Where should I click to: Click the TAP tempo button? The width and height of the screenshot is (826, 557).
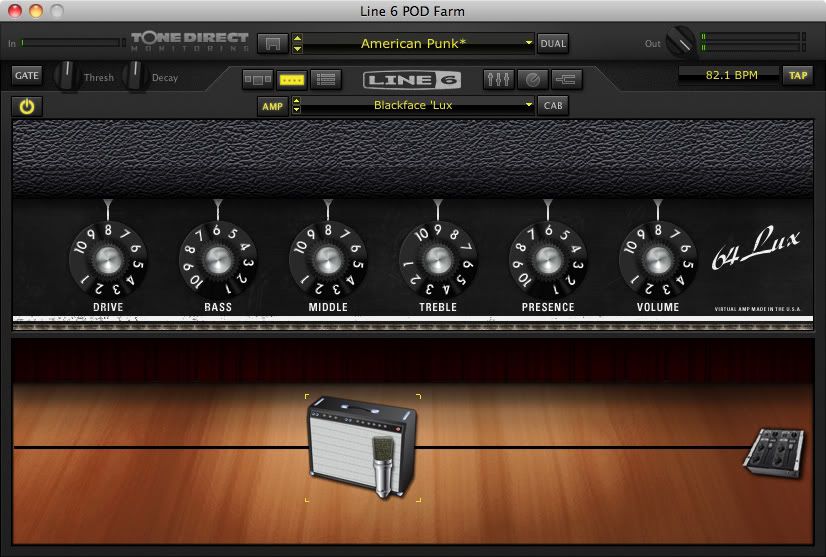[x=798, y=76]
